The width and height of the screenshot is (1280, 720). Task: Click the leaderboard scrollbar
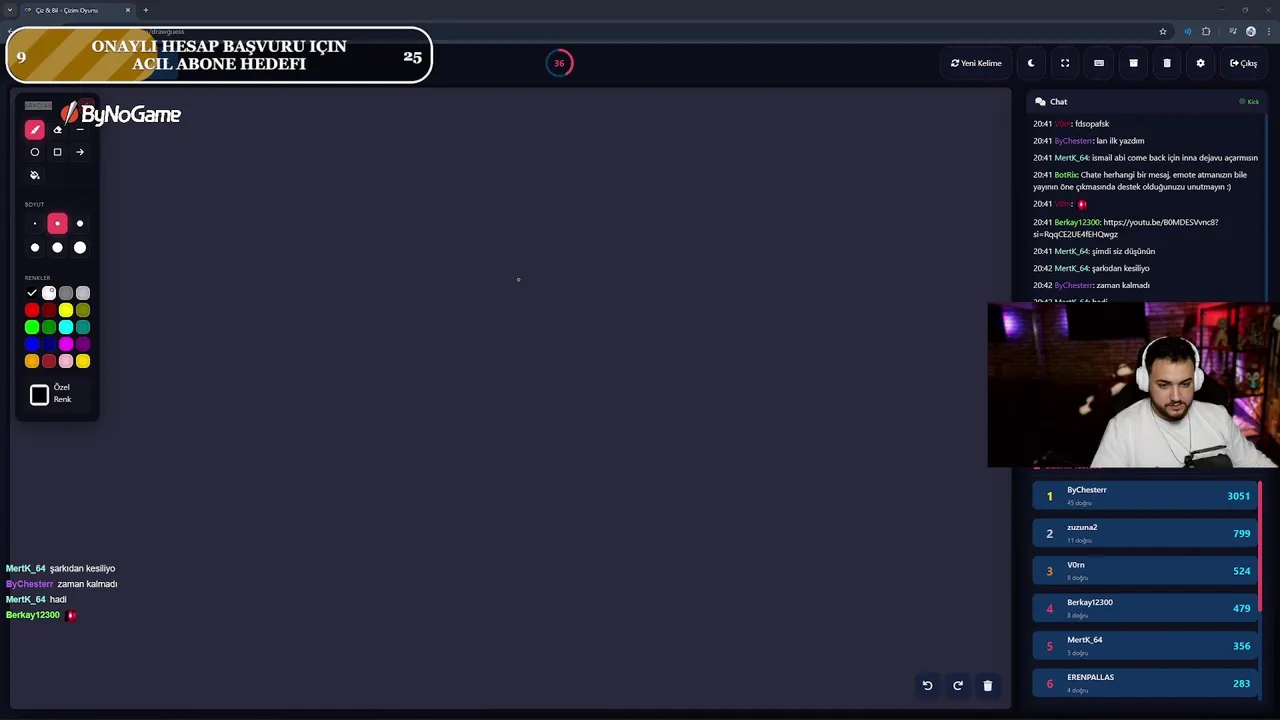click(1260, 545)
